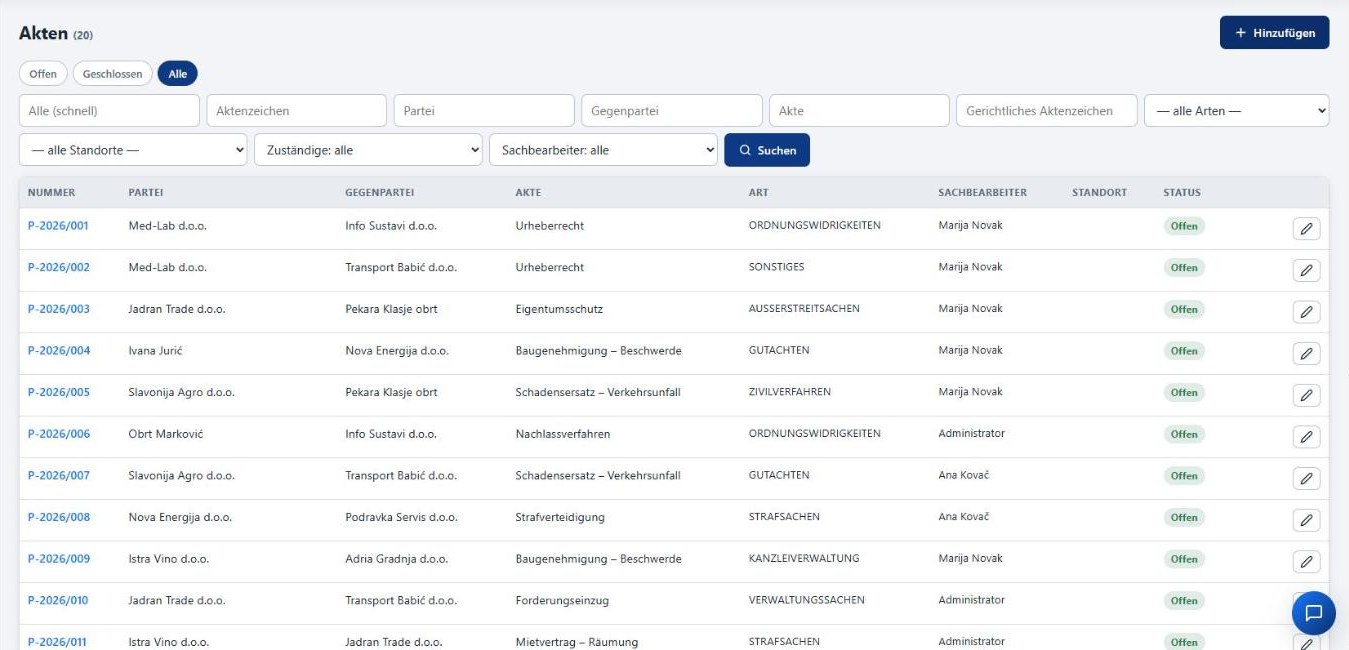This screenshot has height=650, width=1349.
Task: Open case link P-2026/001
Action: pos(59,226)
